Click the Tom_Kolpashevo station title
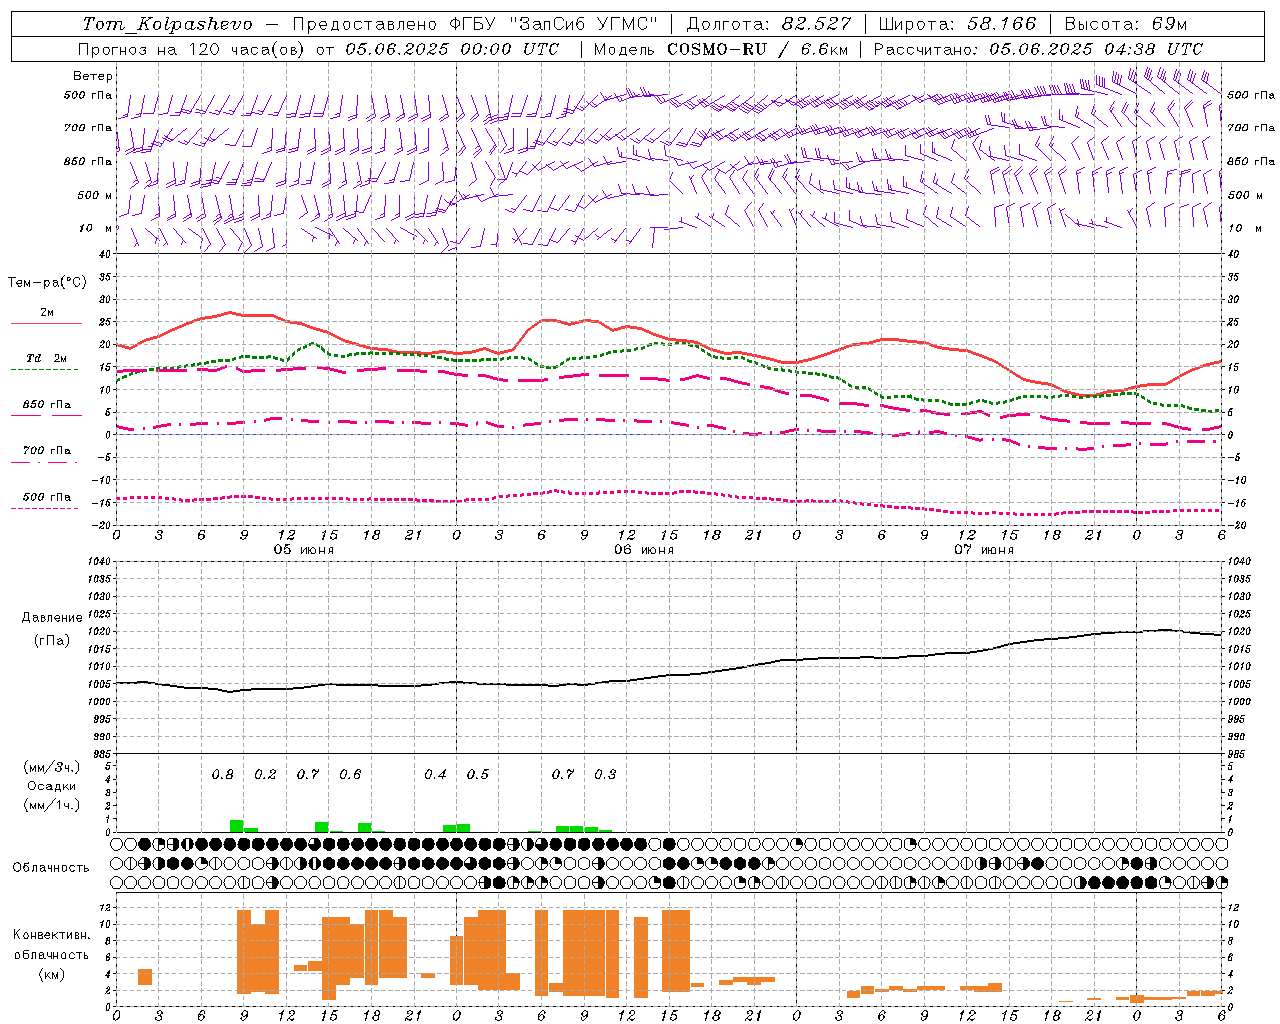1280x1024 pixels. point(167,24)
